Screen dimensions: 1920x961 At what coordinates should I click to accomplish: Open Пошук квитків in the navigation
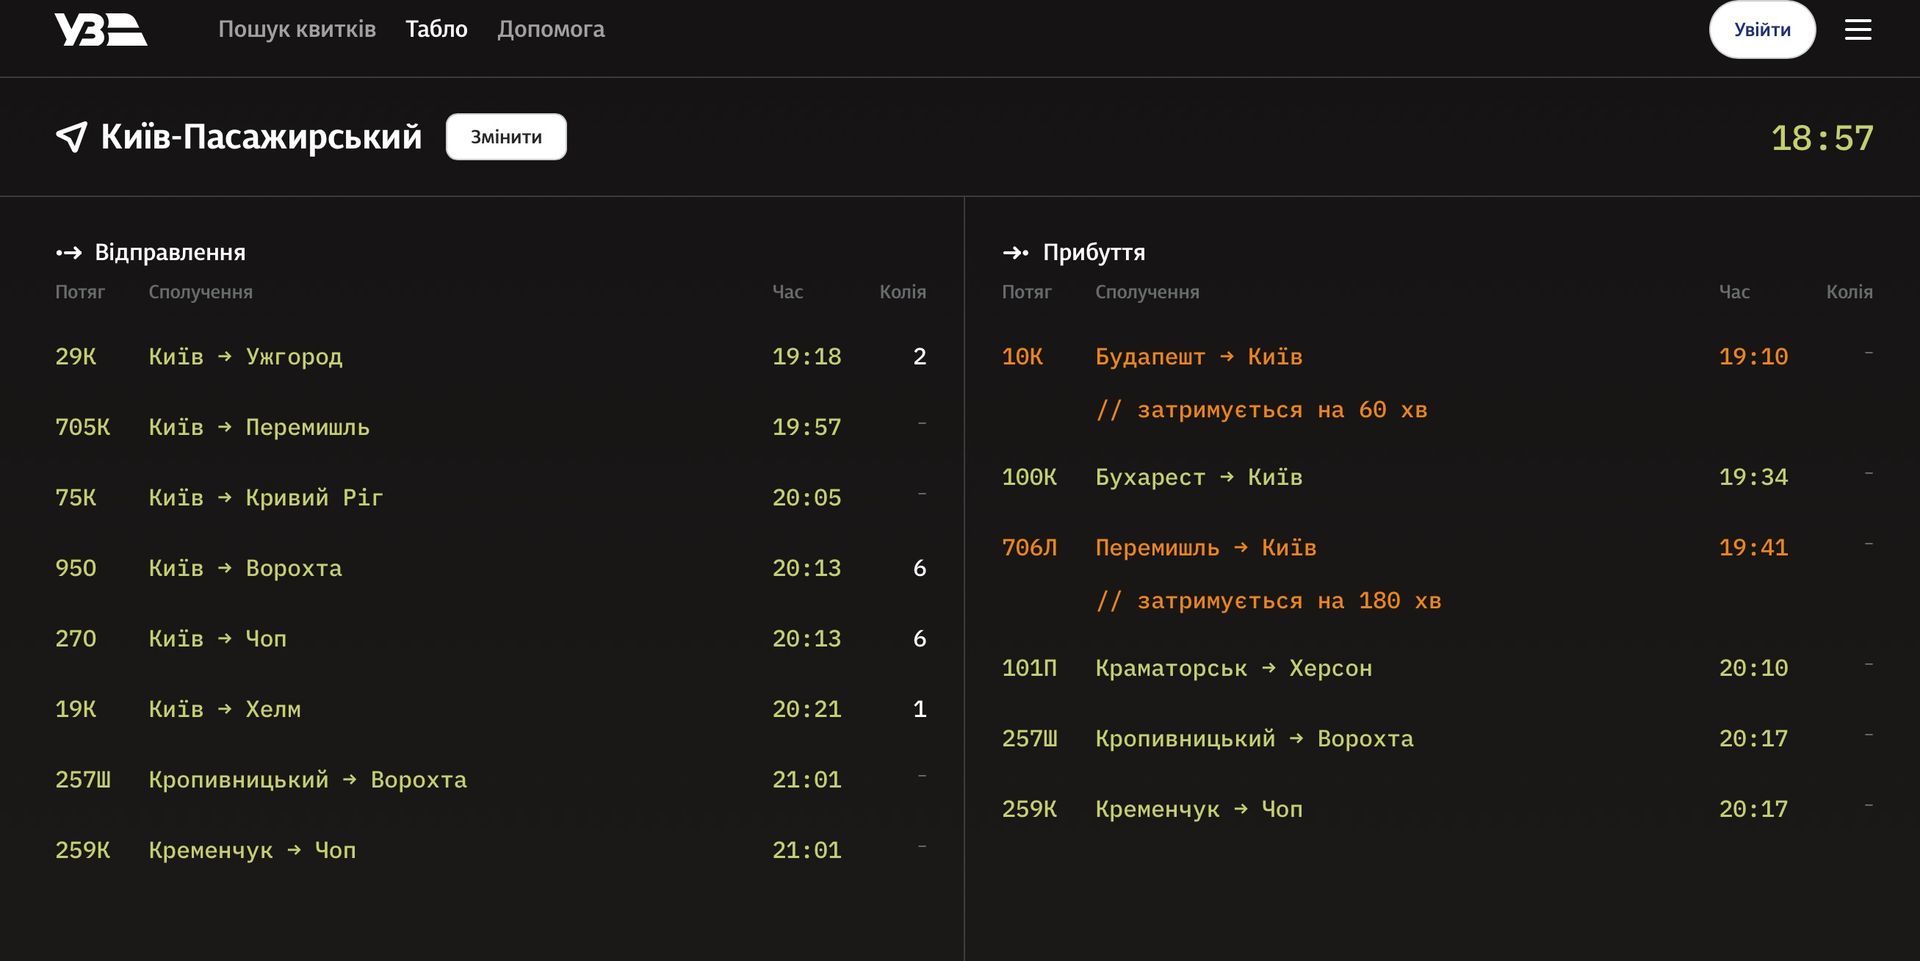pyautogui.click(x=297, y=30)
